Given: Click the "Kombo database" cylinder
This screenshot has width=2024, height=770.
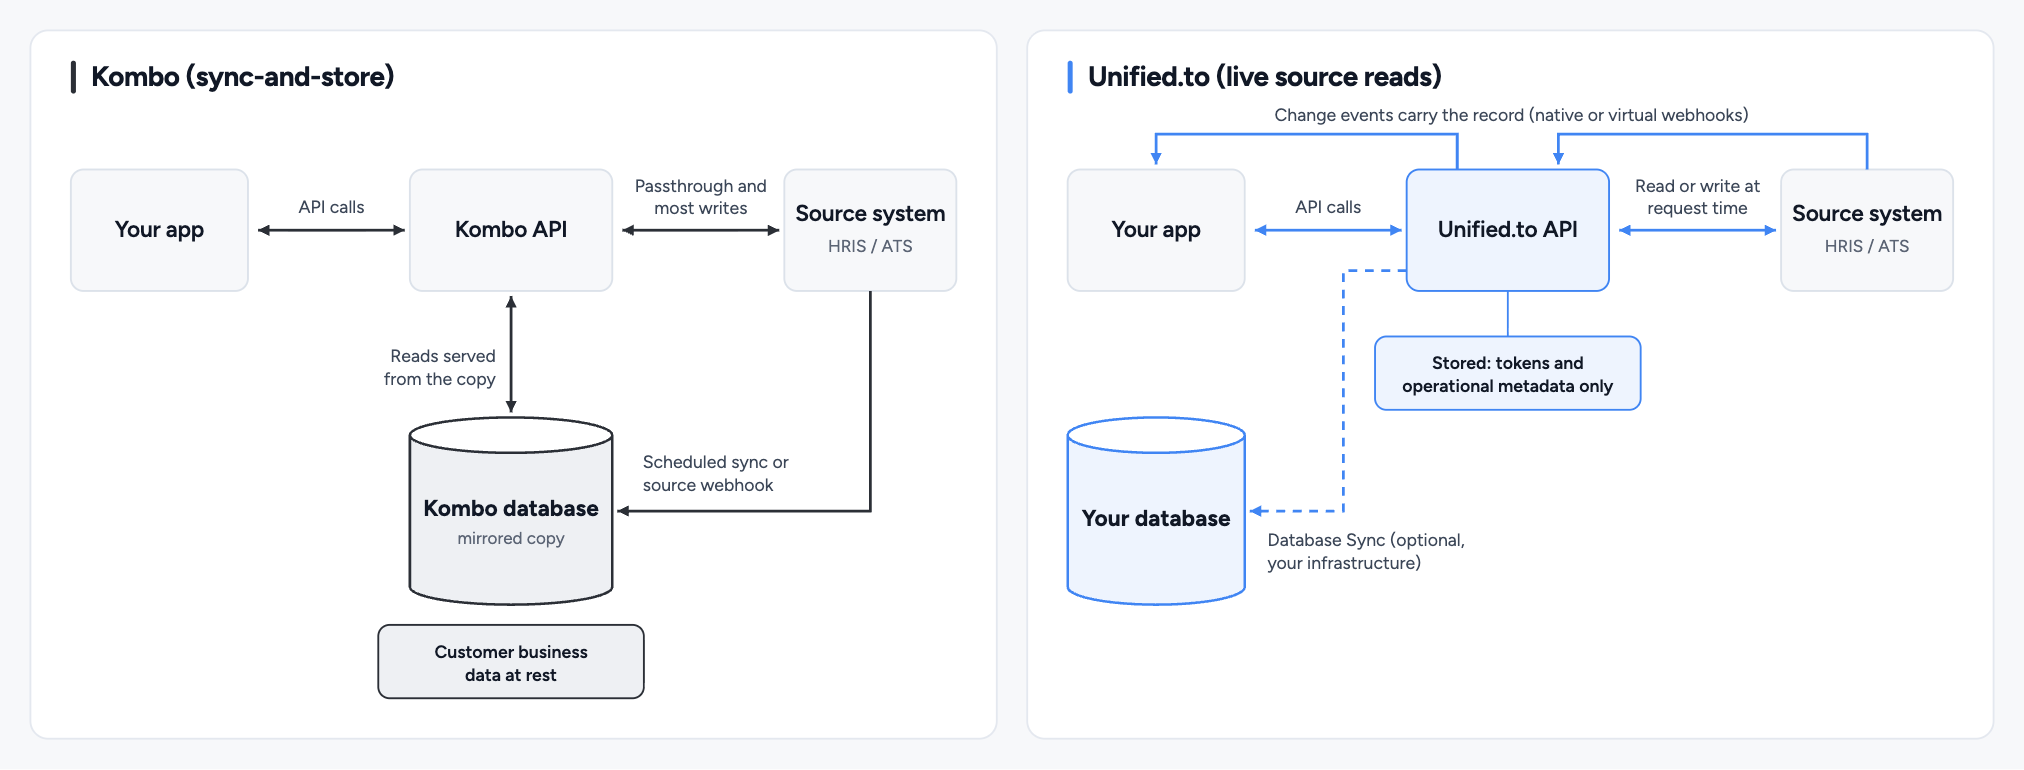Looking at the screenshot, I should coord(511,511).
